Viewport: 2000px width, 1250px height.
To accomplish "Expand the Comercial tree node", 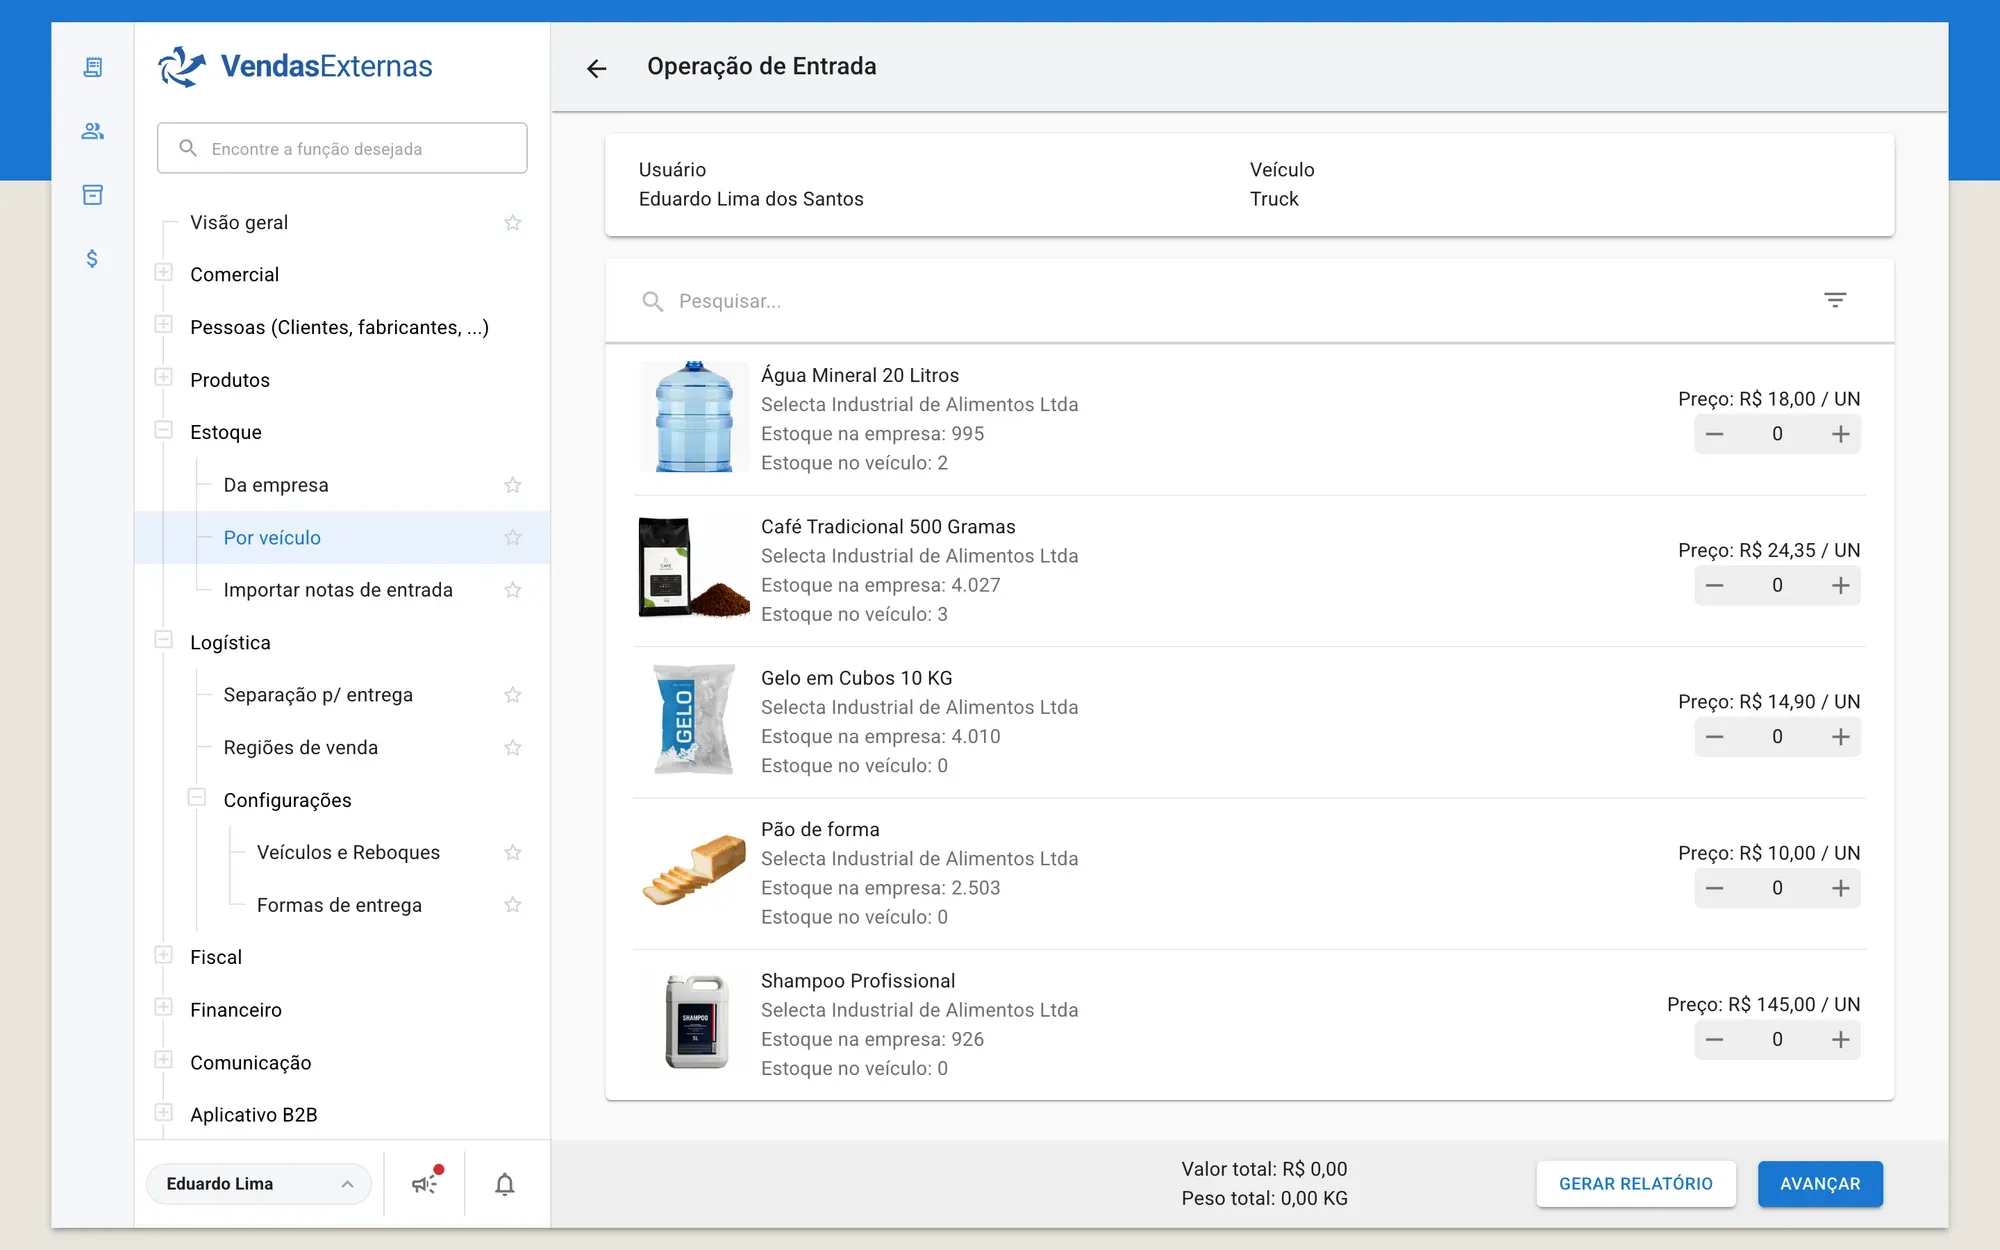I will 164,272.
